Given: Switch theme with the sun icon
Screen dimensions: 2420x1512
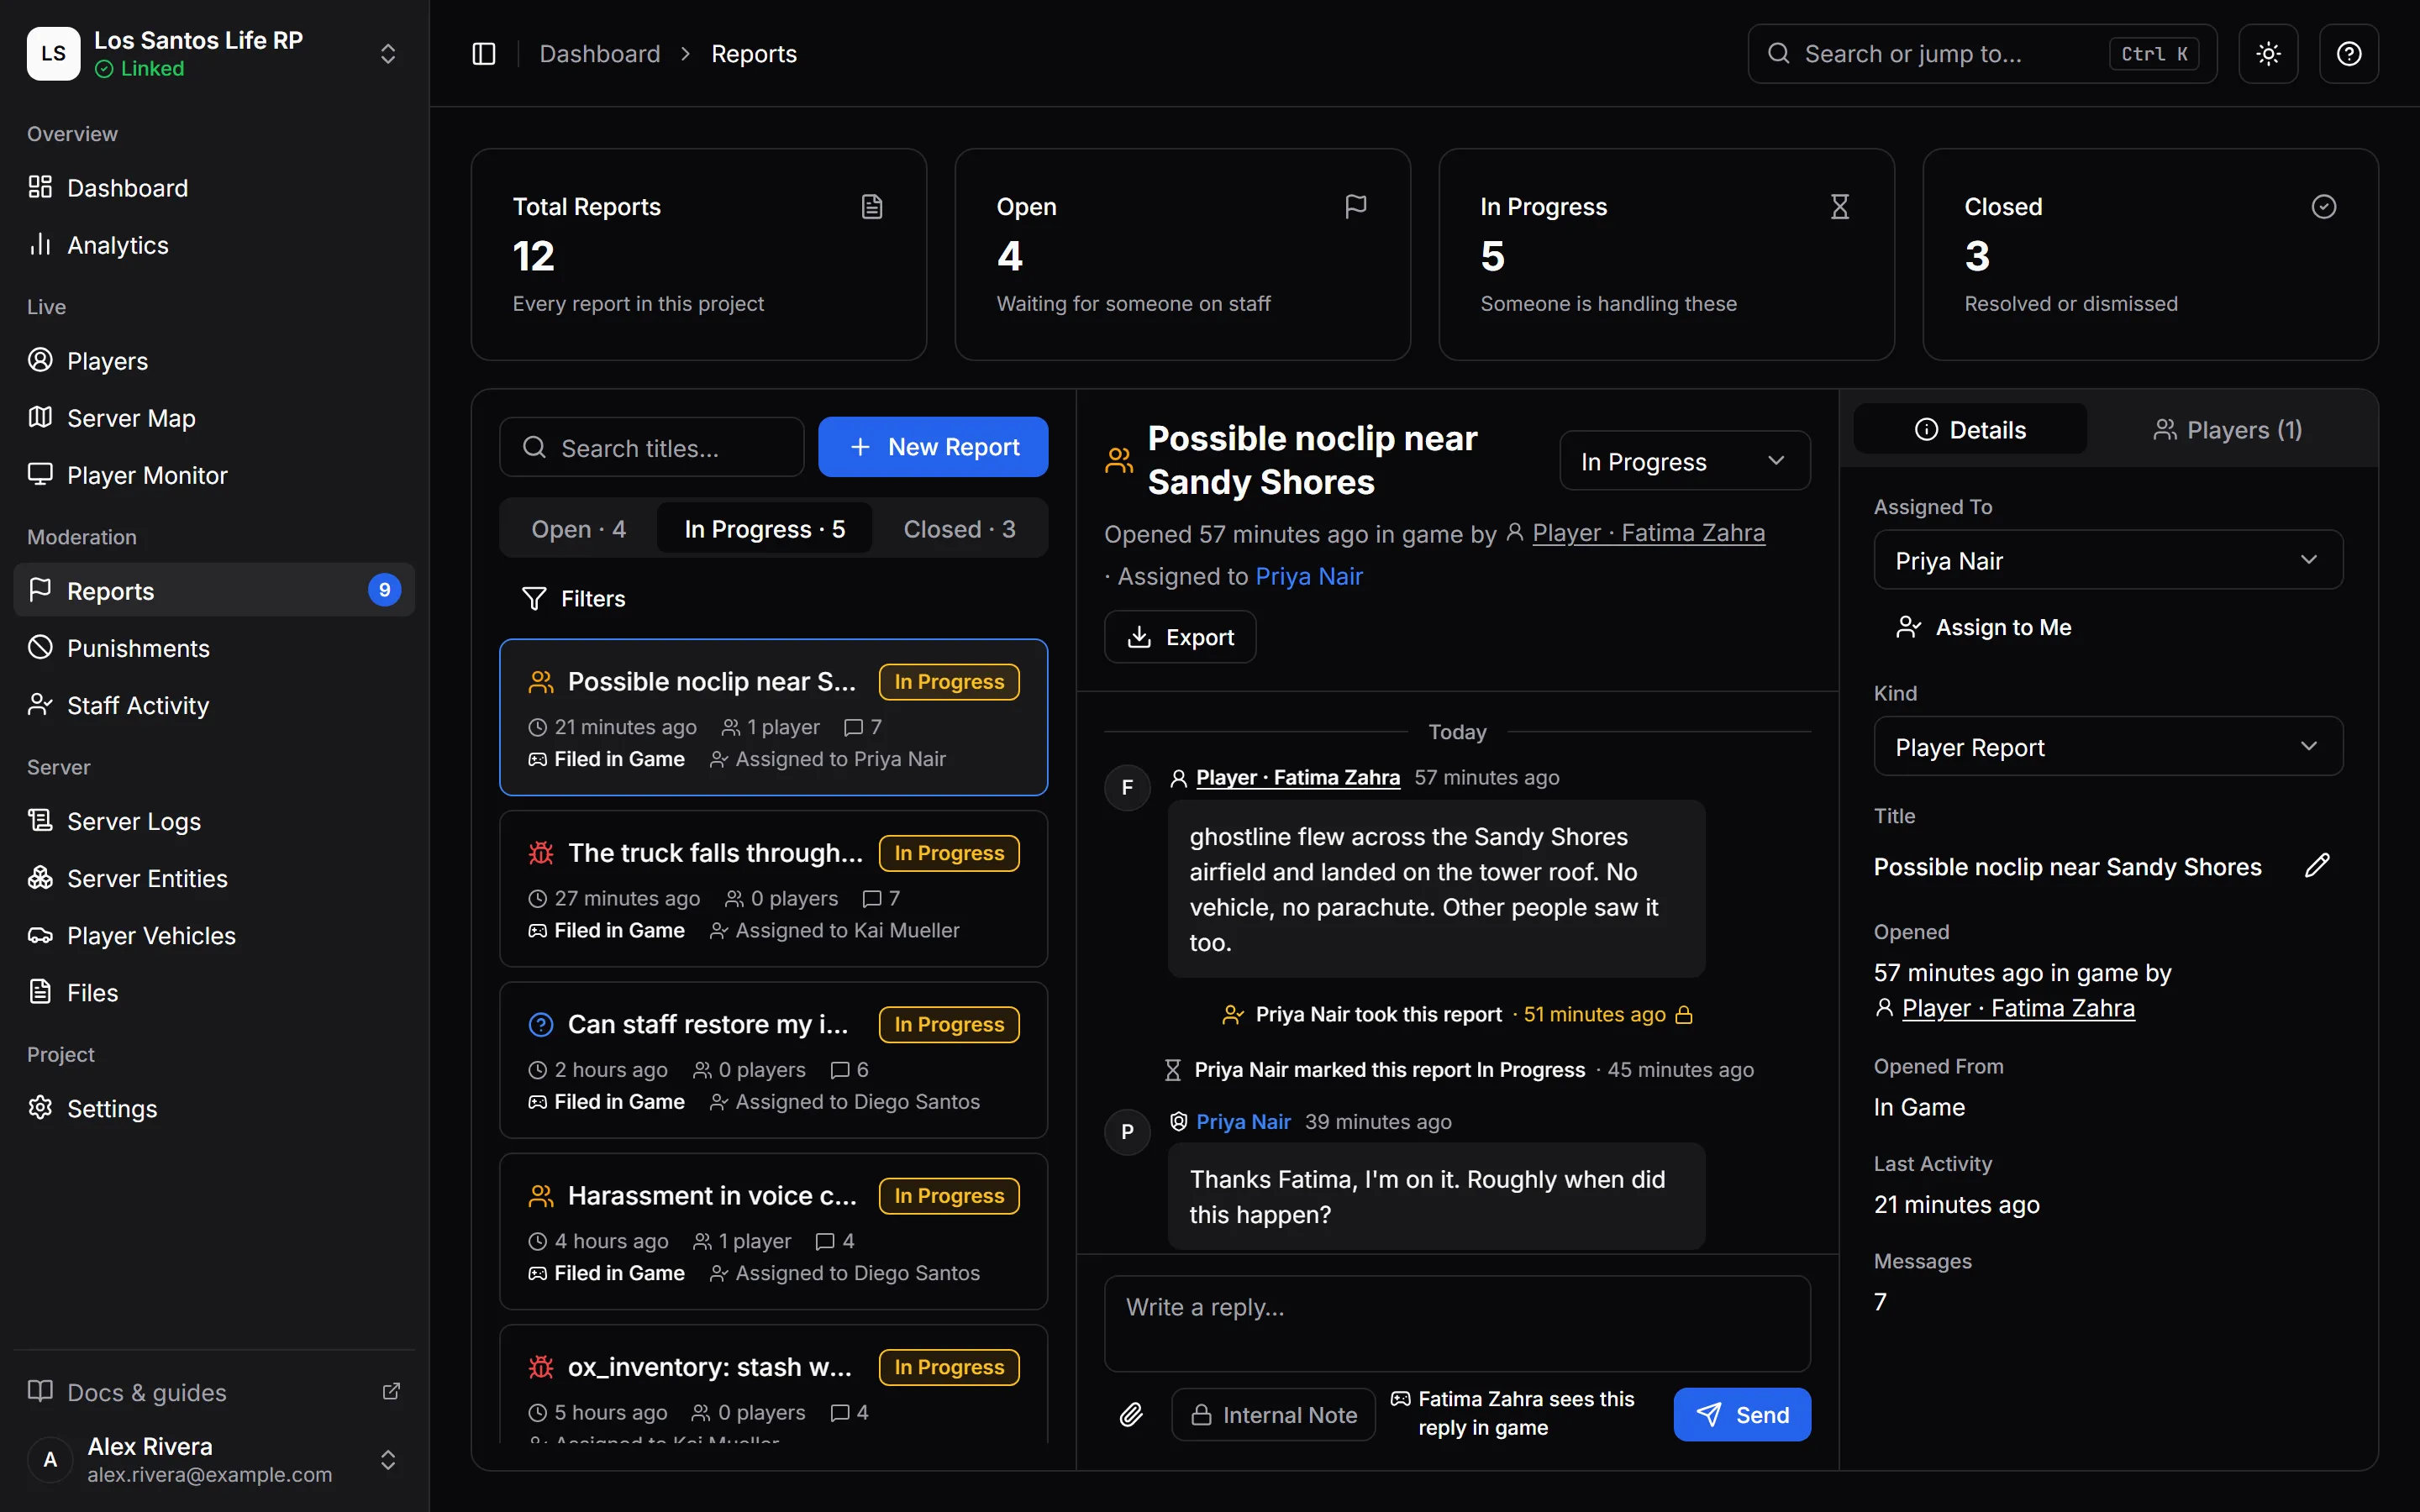Looking at the screenshot, I should [2268, 54].
